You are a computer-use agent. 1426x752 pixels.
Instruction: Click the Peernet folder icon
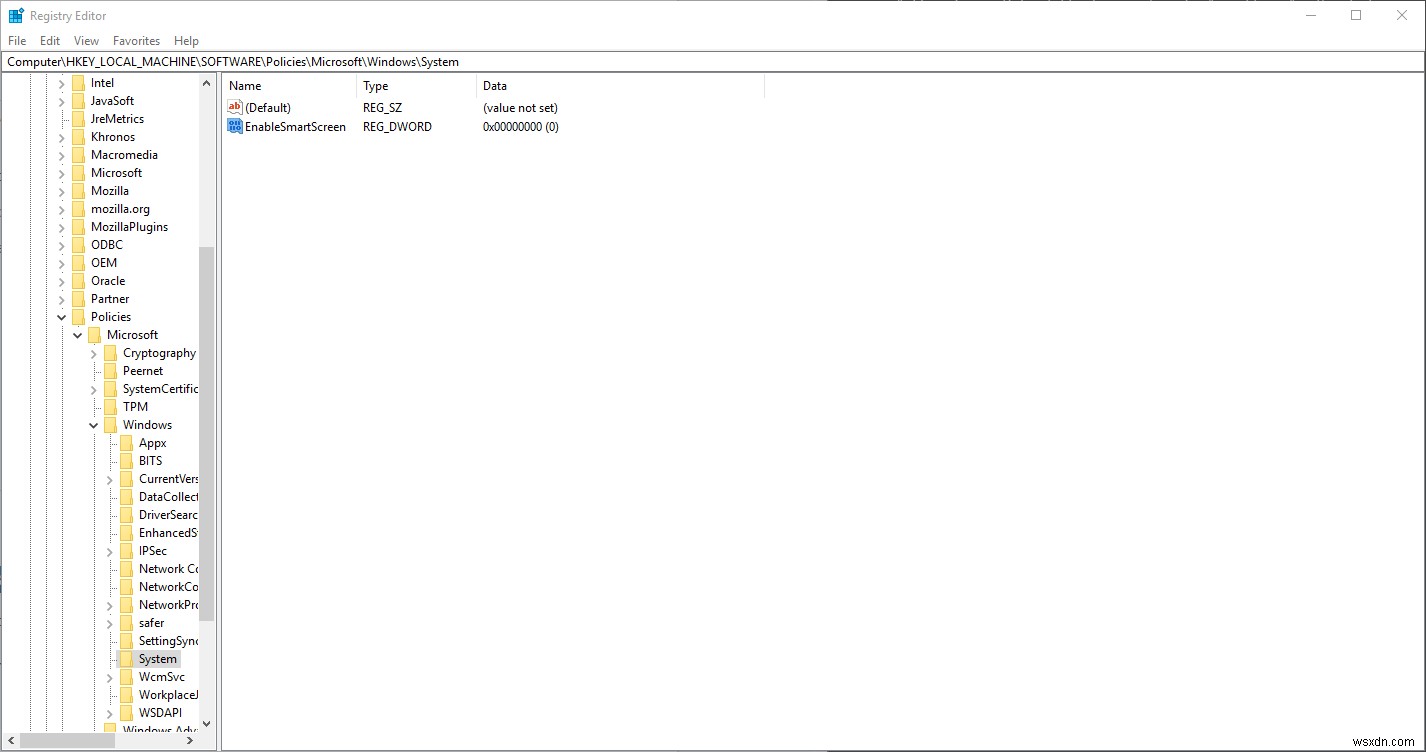[110, 370]
